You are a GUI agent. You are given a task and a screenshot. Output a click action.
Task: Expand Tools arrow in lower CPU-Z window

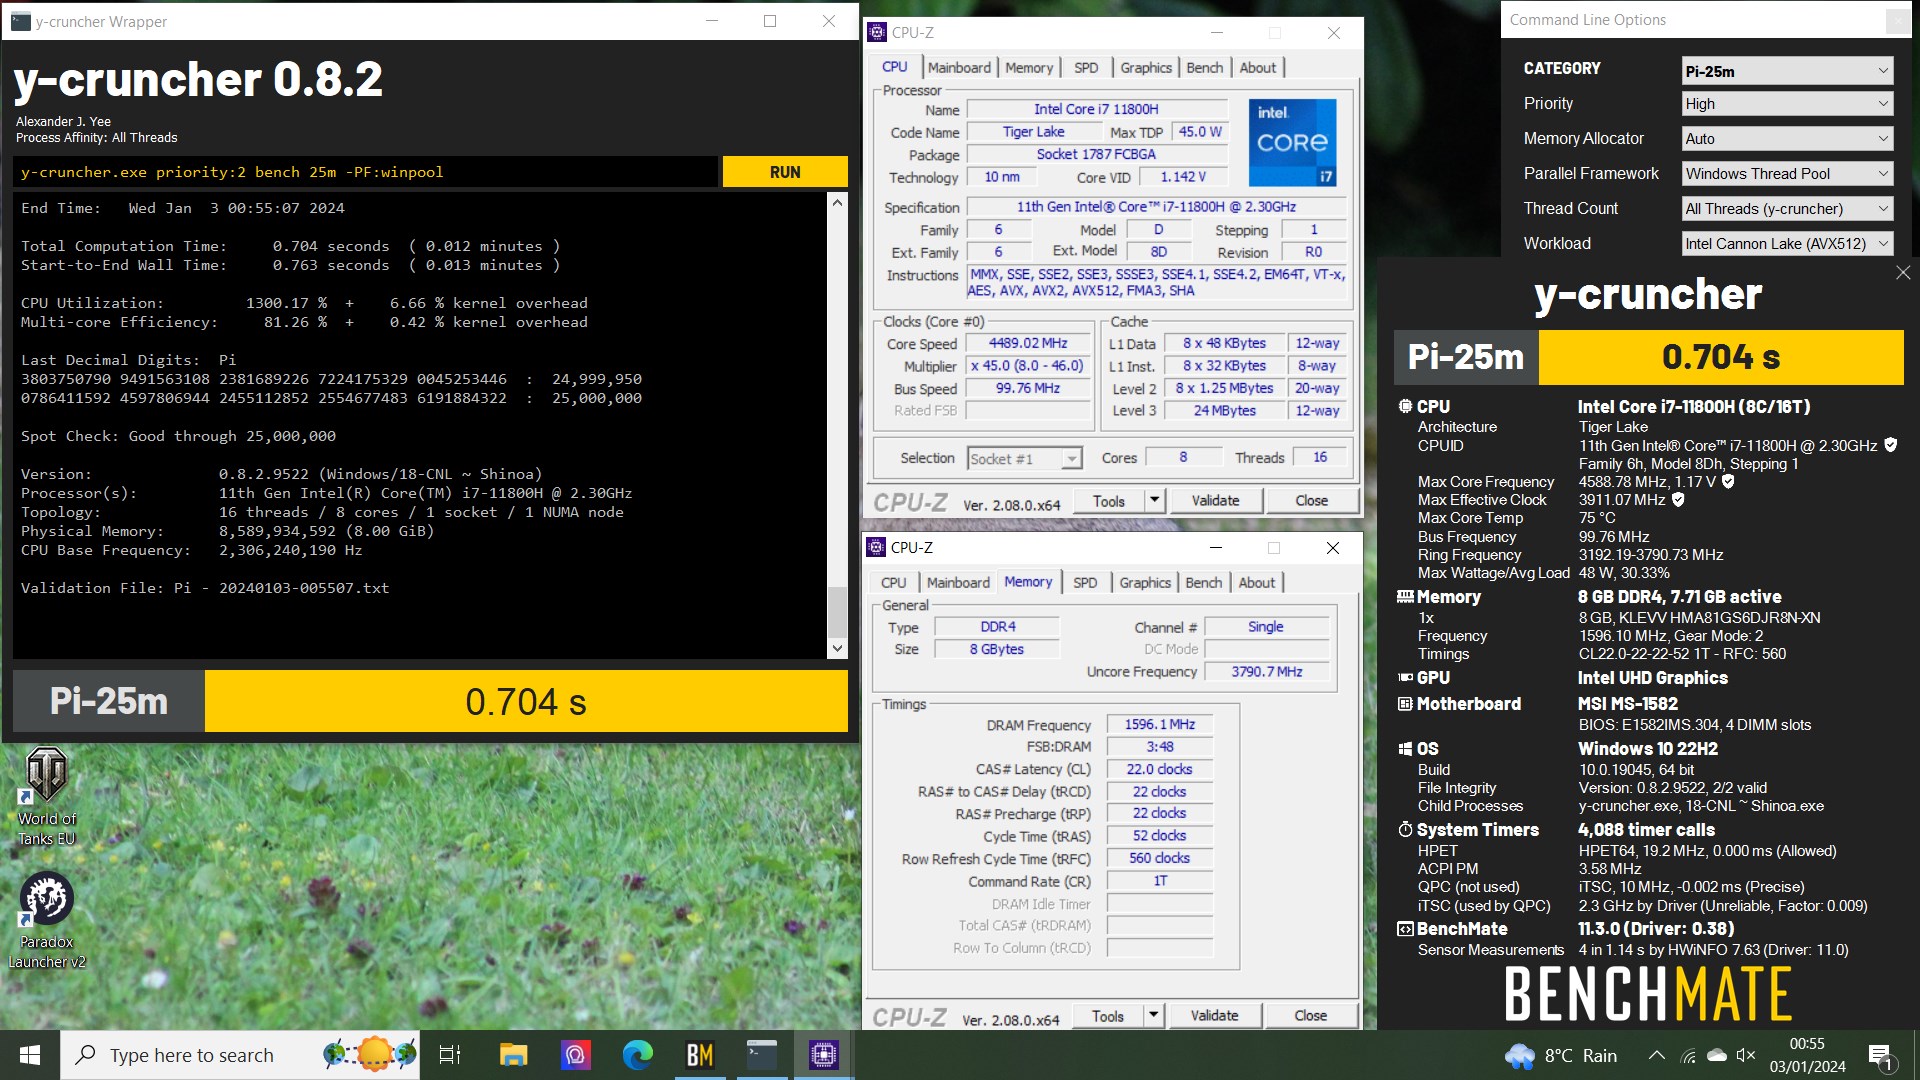[1154, 1015]
